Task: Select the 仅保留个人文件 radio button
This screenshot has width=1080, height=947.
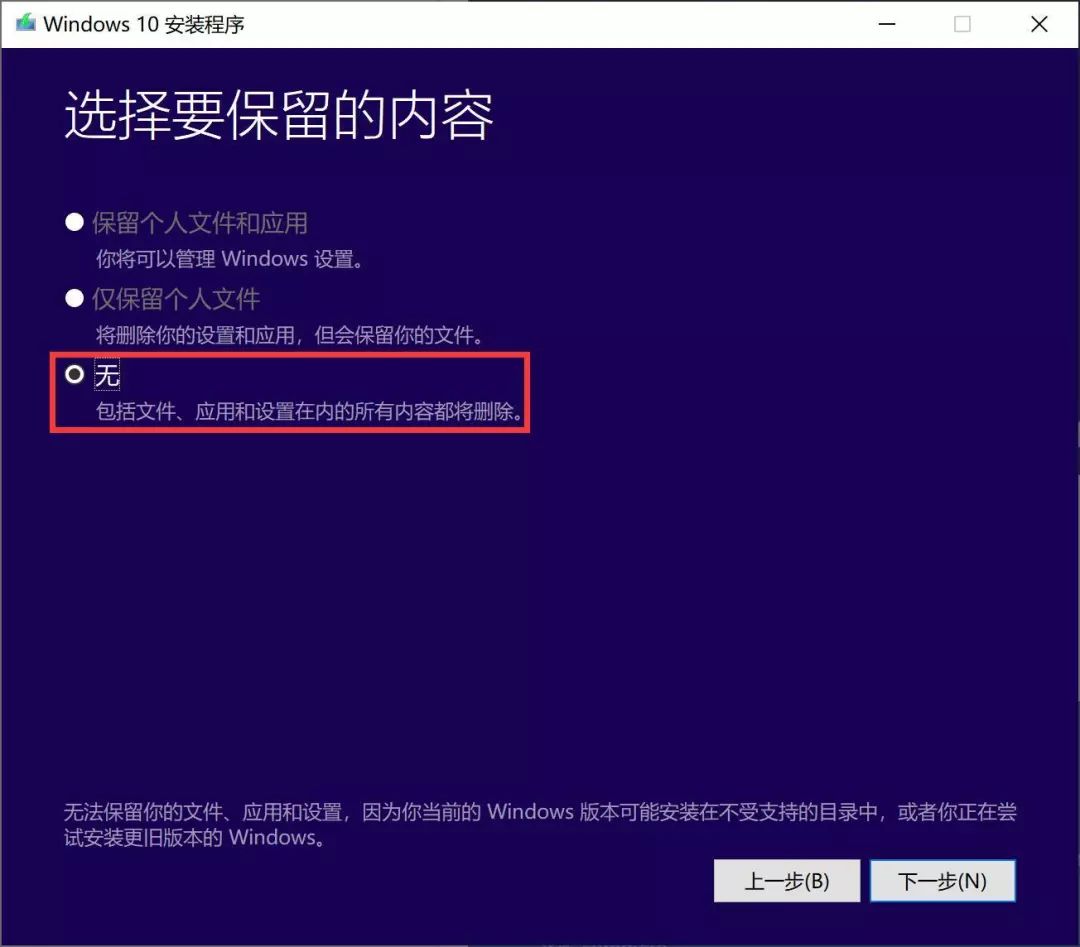Action: click(x=74, y=298)
